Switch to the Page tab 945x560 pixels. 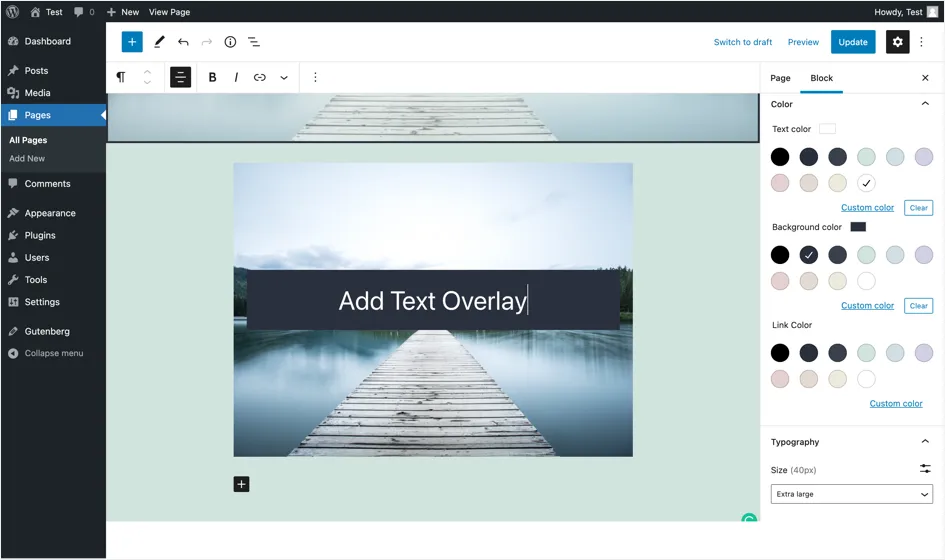pos(780,78)
